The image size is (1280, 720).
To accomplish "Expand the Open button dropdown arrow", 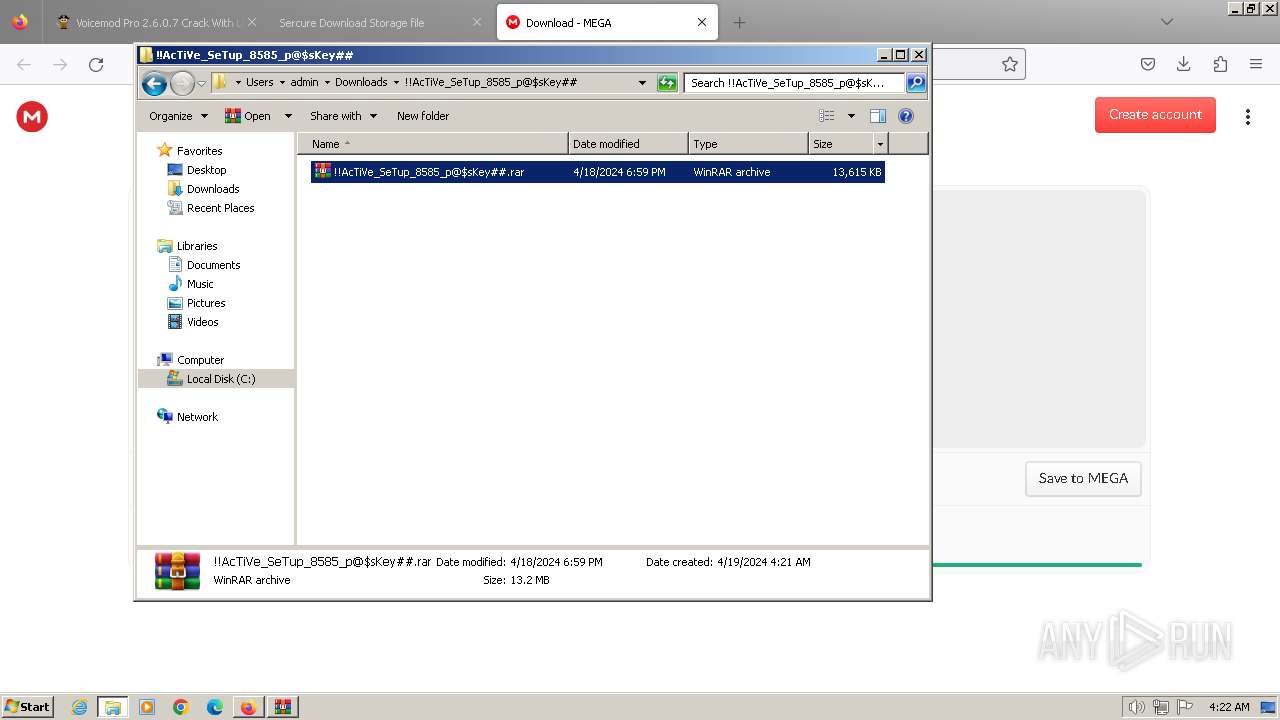I will click(288, 116).
